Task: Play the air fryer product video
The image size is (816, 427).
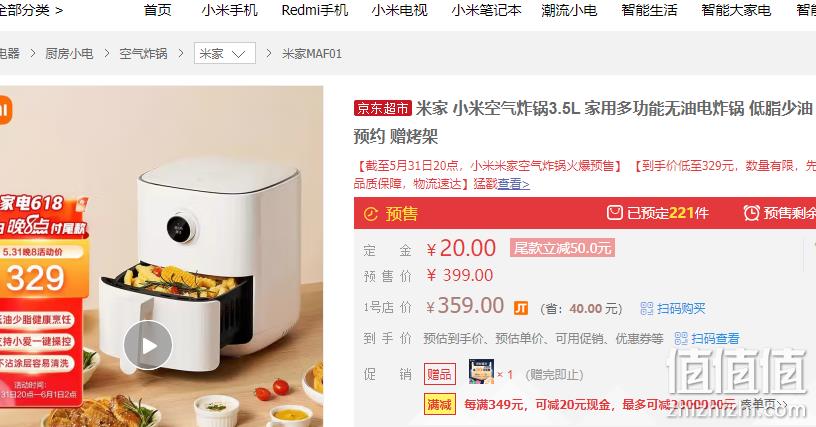Action: pos(148,345)
